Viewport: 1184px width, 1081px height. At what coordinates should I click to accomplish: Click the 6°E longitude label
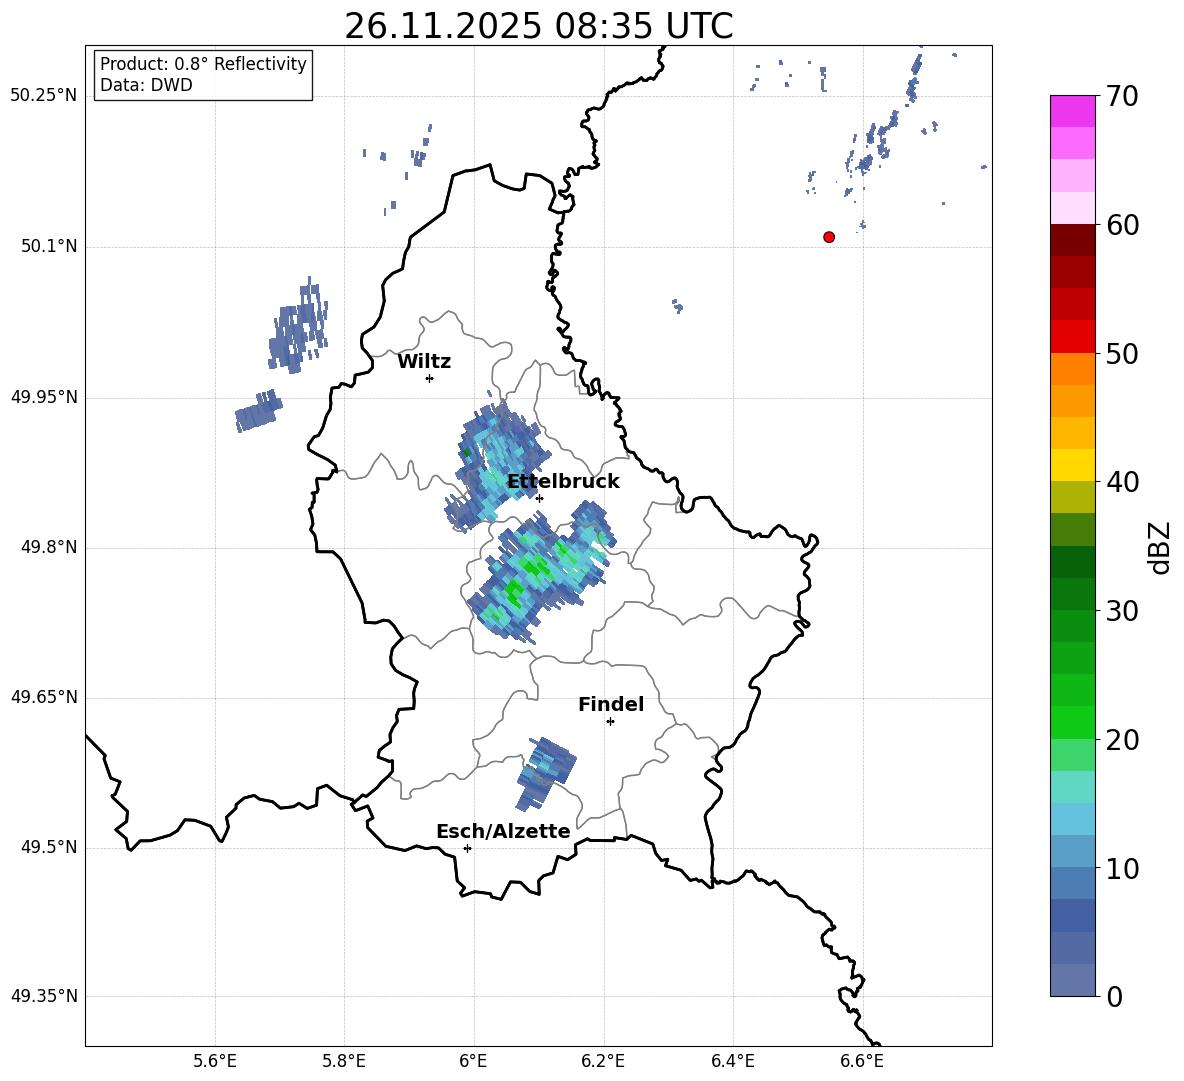(x=473, y=1061)
